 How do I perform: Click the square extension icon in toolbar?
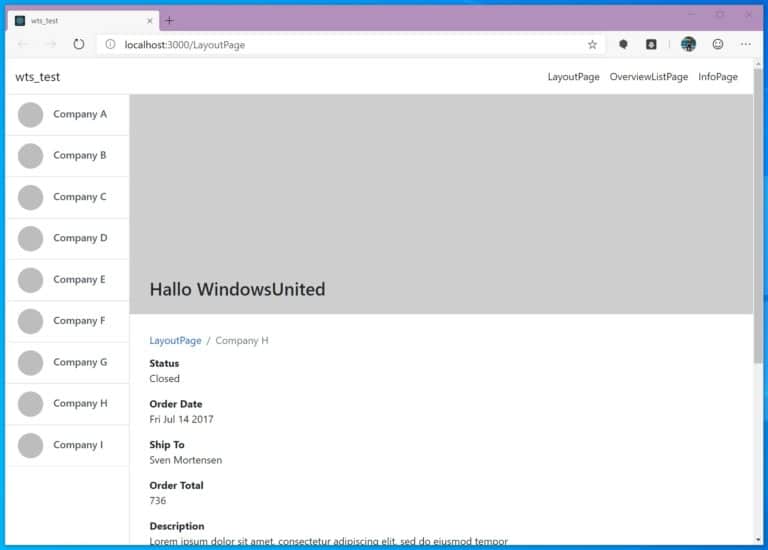pyautogui.click(x=651, y=45)
